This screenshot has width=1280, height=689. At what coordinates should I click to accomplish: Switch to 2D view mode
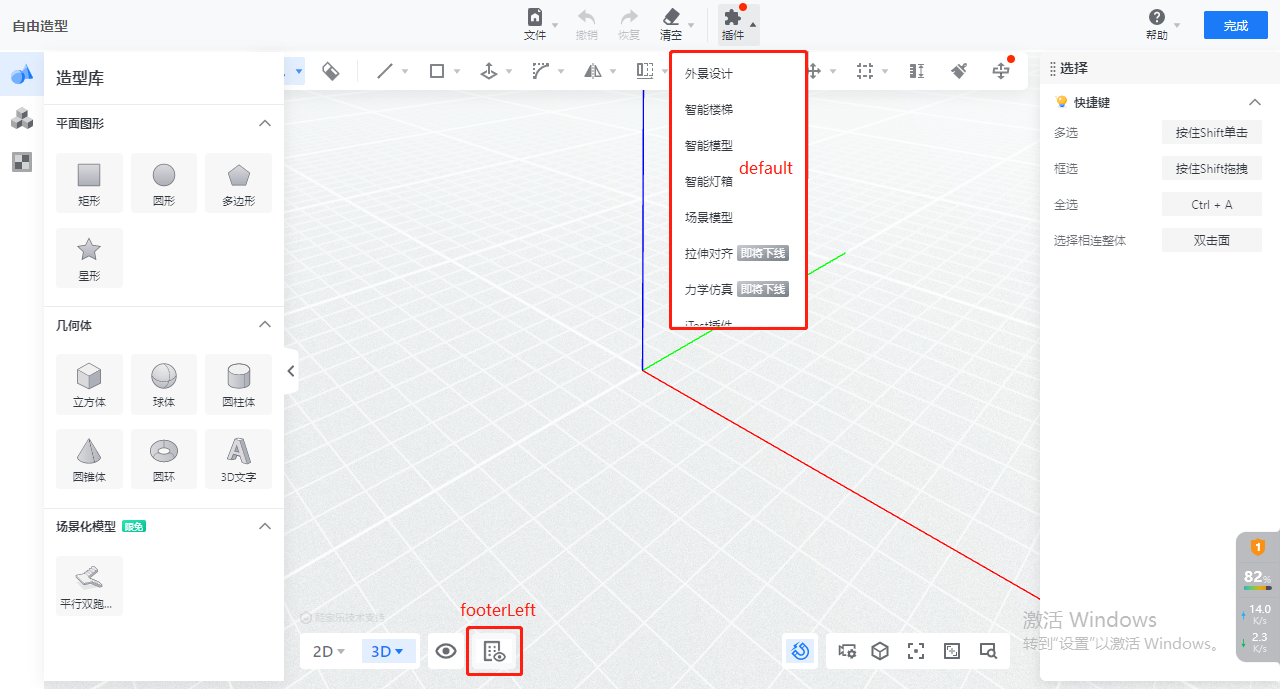coord(329,651)
